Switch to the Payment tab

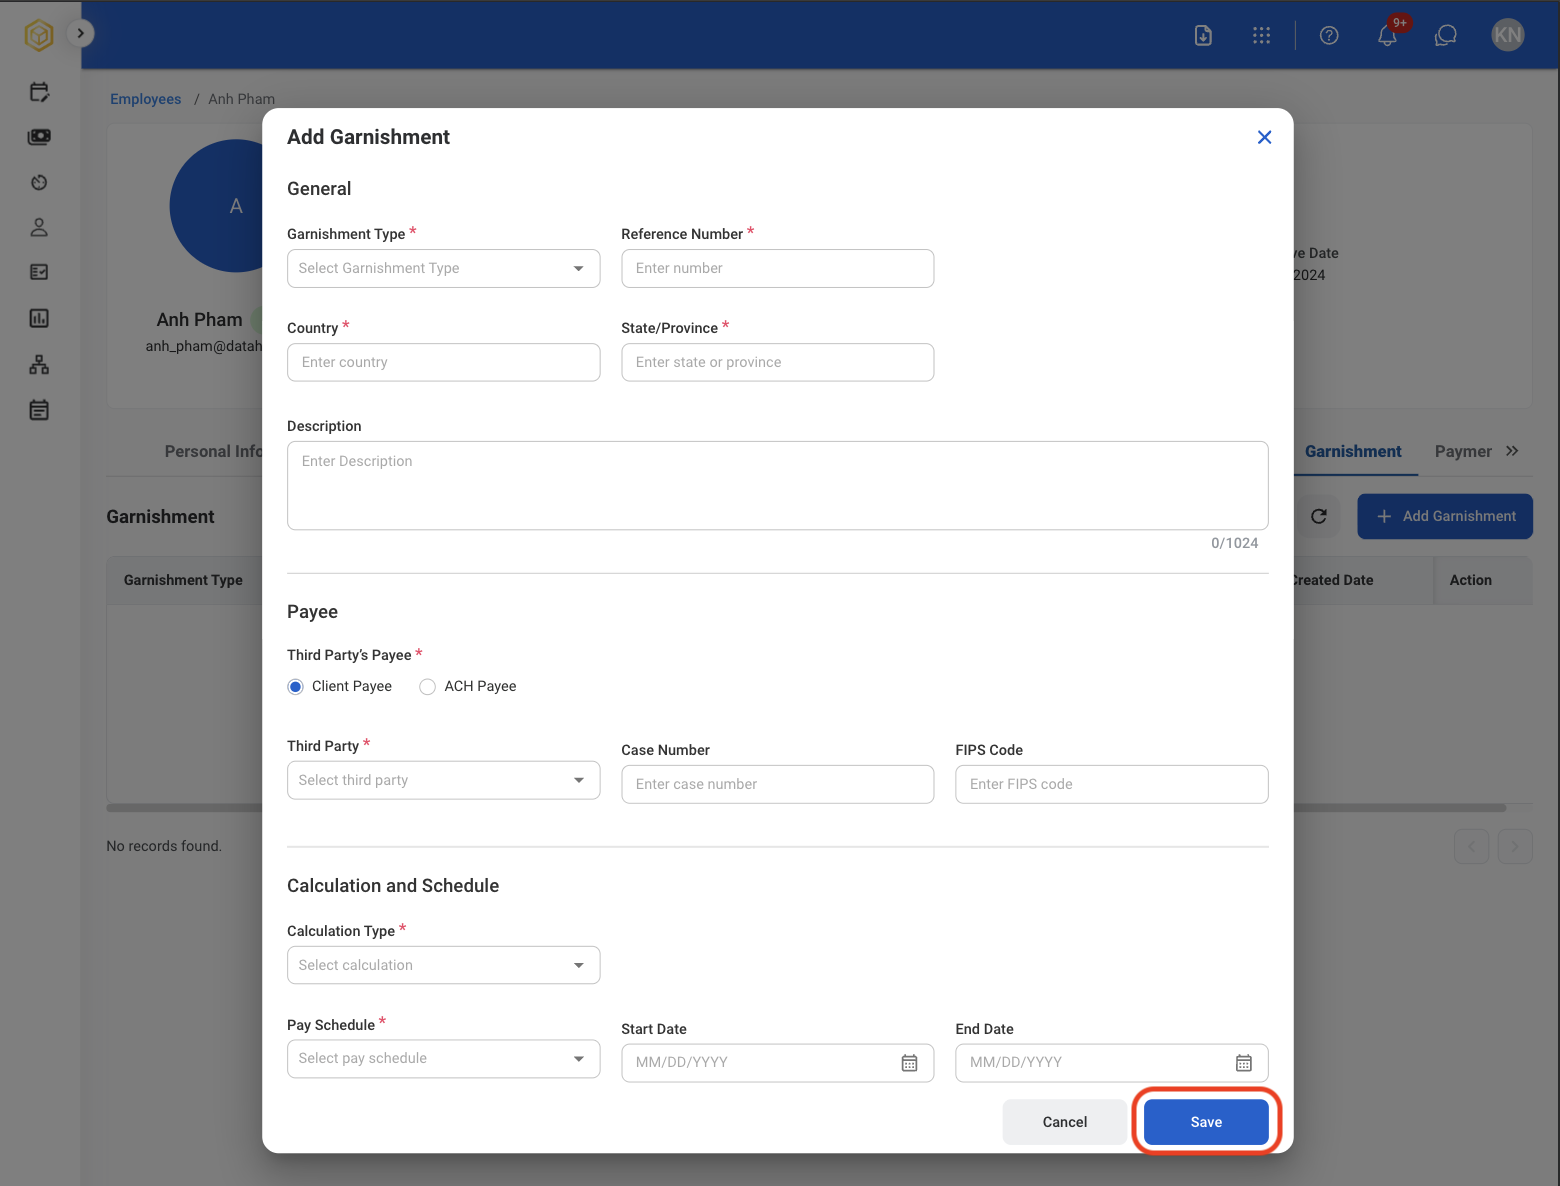(1463, 451)
